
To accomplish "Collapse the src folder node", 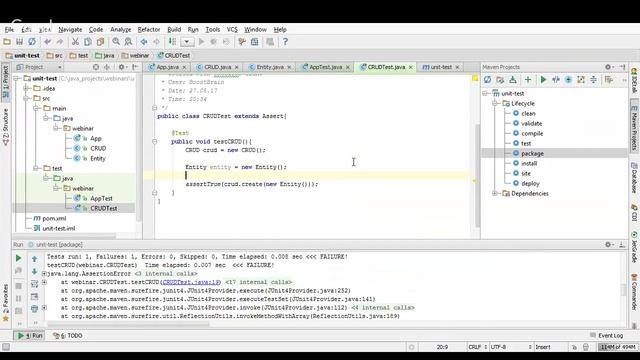I will 26,98.
